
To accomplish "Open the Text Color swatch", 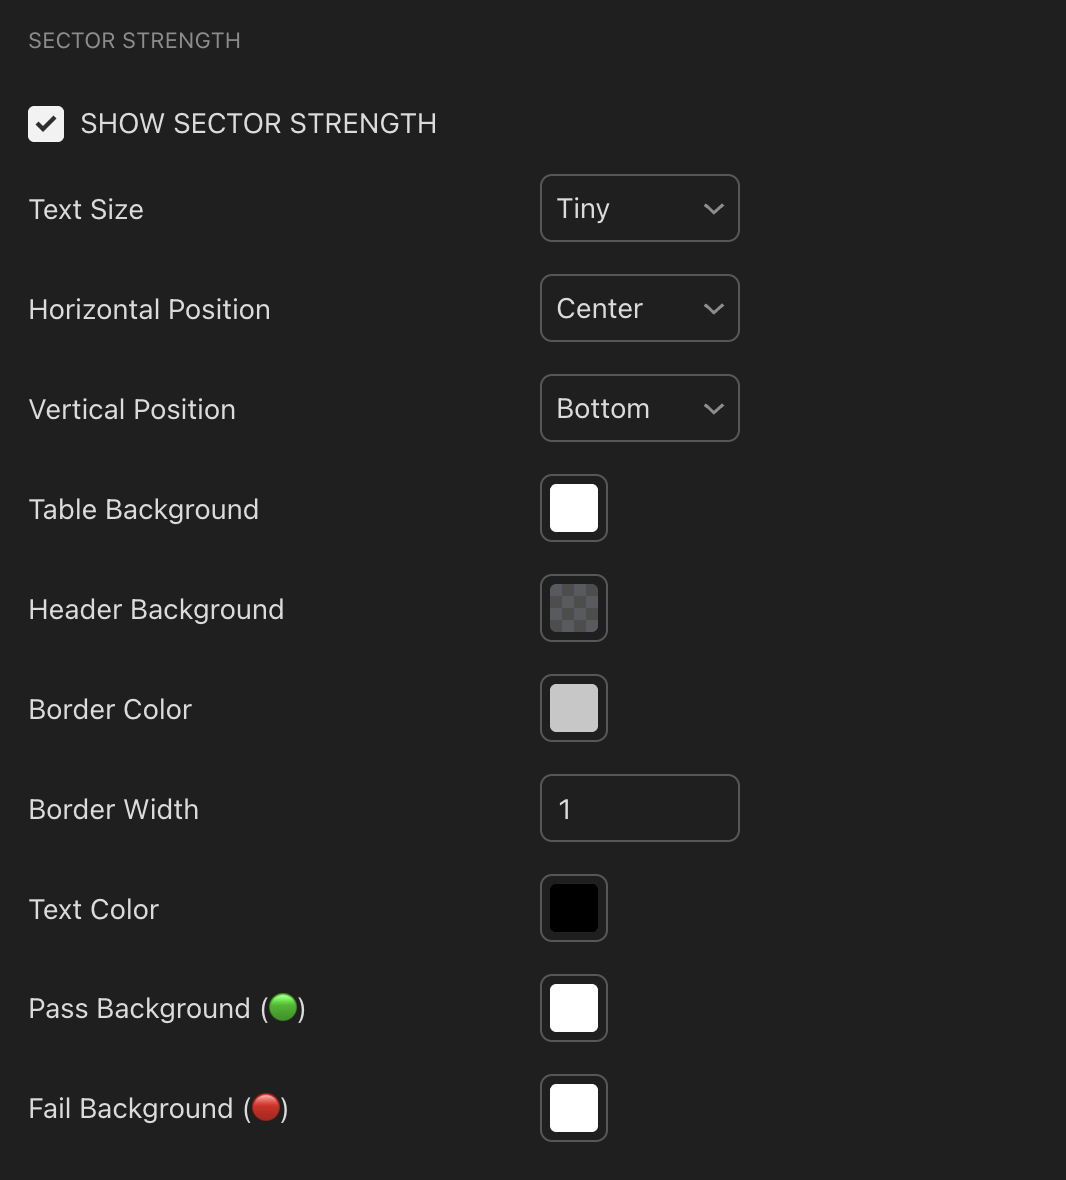I will (574, 908).
